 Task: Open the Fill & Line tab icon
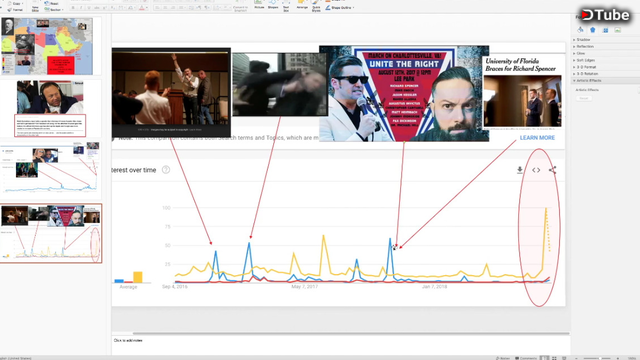[580, 30]
